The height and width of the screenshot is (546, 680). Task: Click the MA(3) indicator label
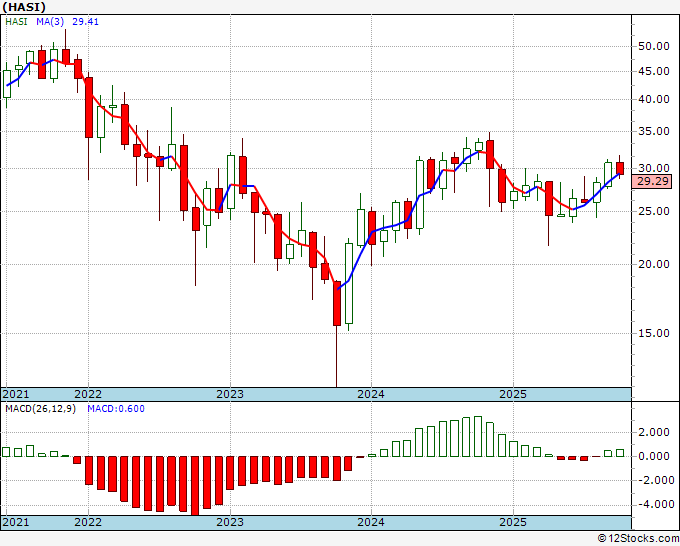click(50, 21)
